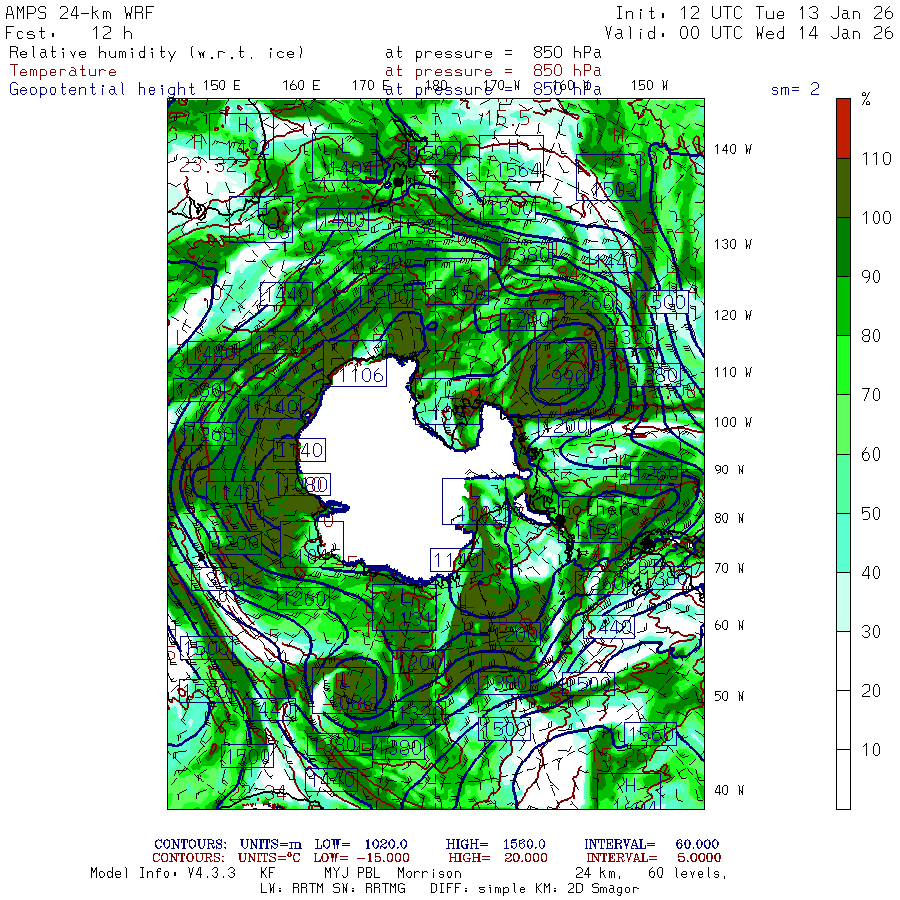Click the cyan-green 40-50% colorbar segment
The height and width of the screenshot is (900, 900).
point(843,542)
